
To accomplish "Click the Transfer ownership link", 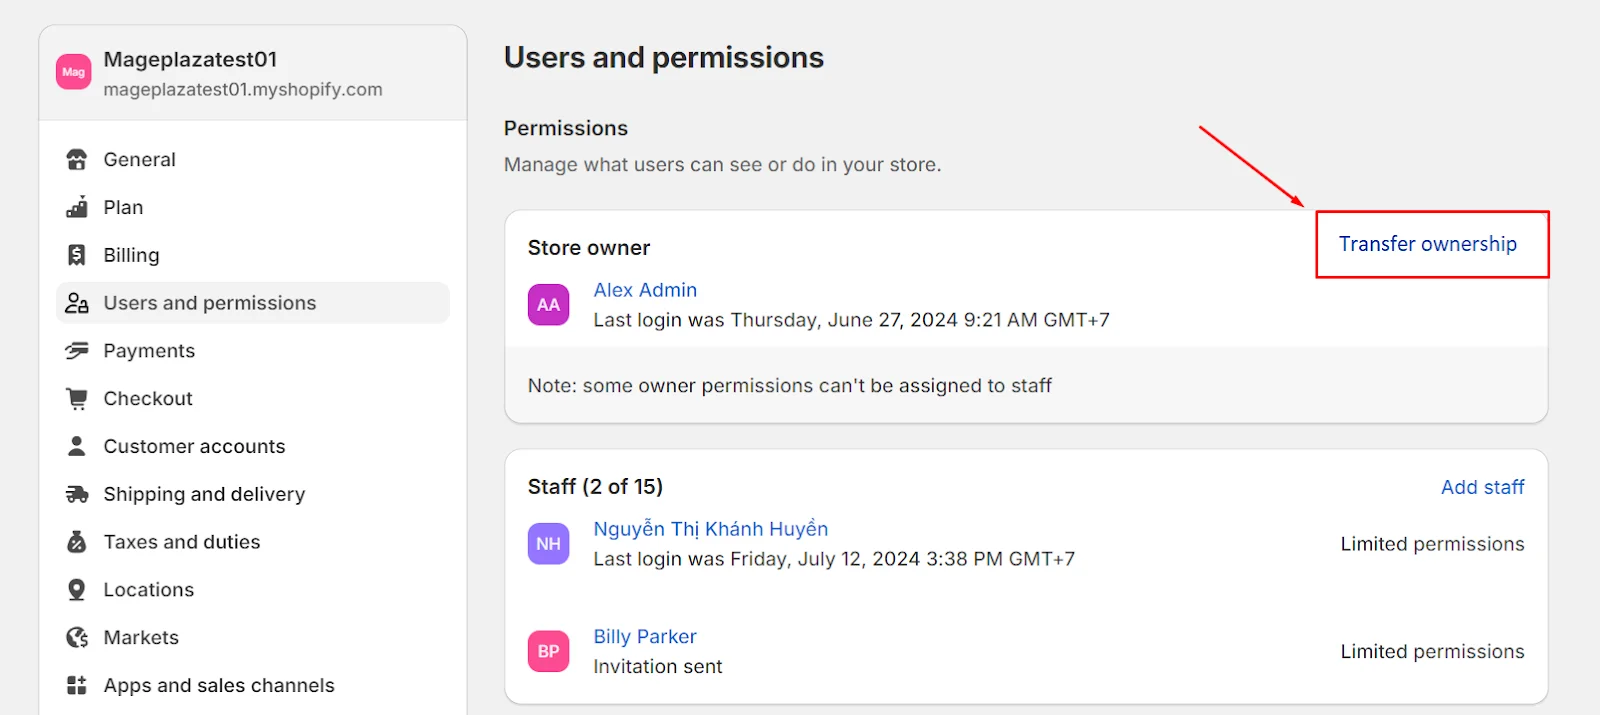I will point(1427,244).
